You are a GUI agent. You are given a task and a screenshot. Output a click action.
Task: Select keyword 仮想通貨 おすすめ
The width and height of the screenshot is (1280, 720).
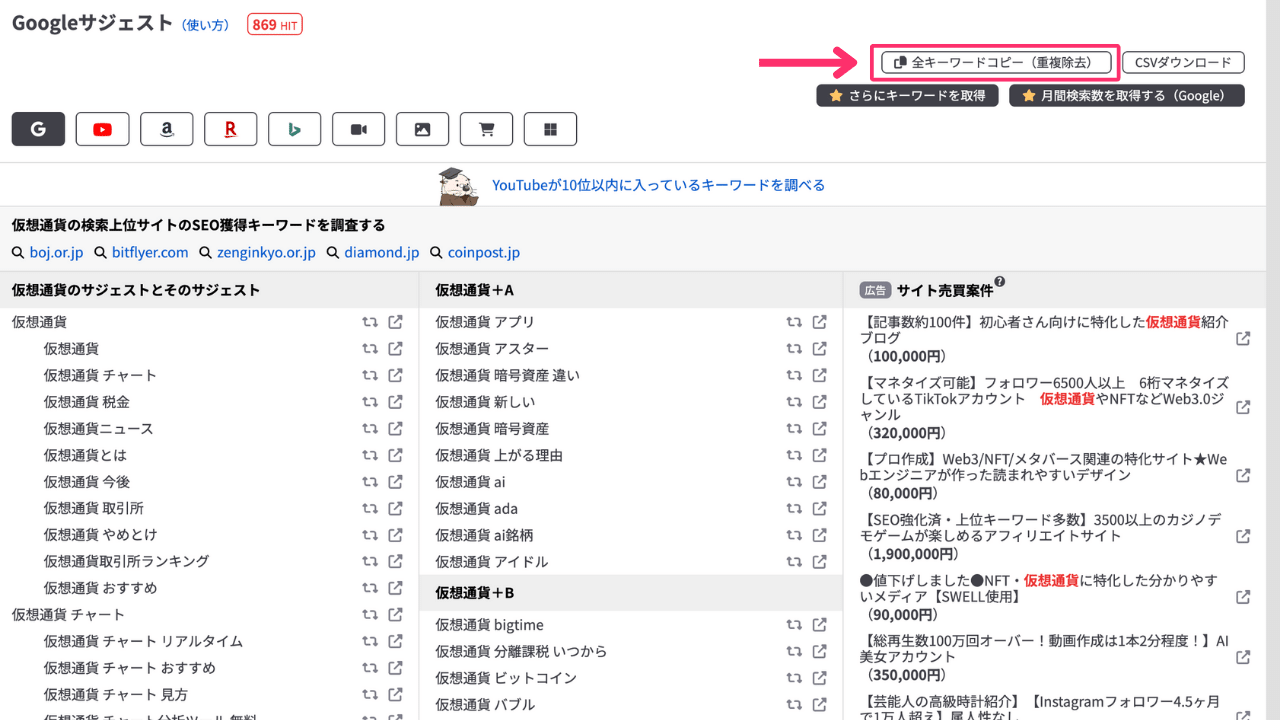[100, 588]
